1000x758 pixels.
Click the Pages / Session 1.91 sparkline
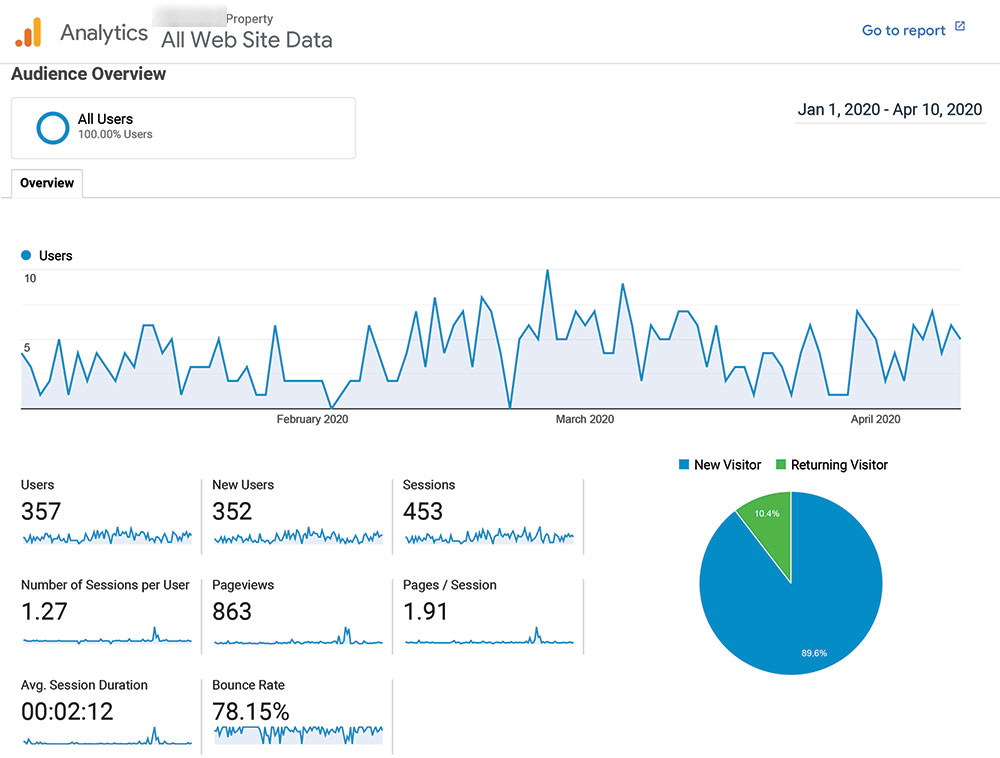pyautogui.click(x=489, y=636)
